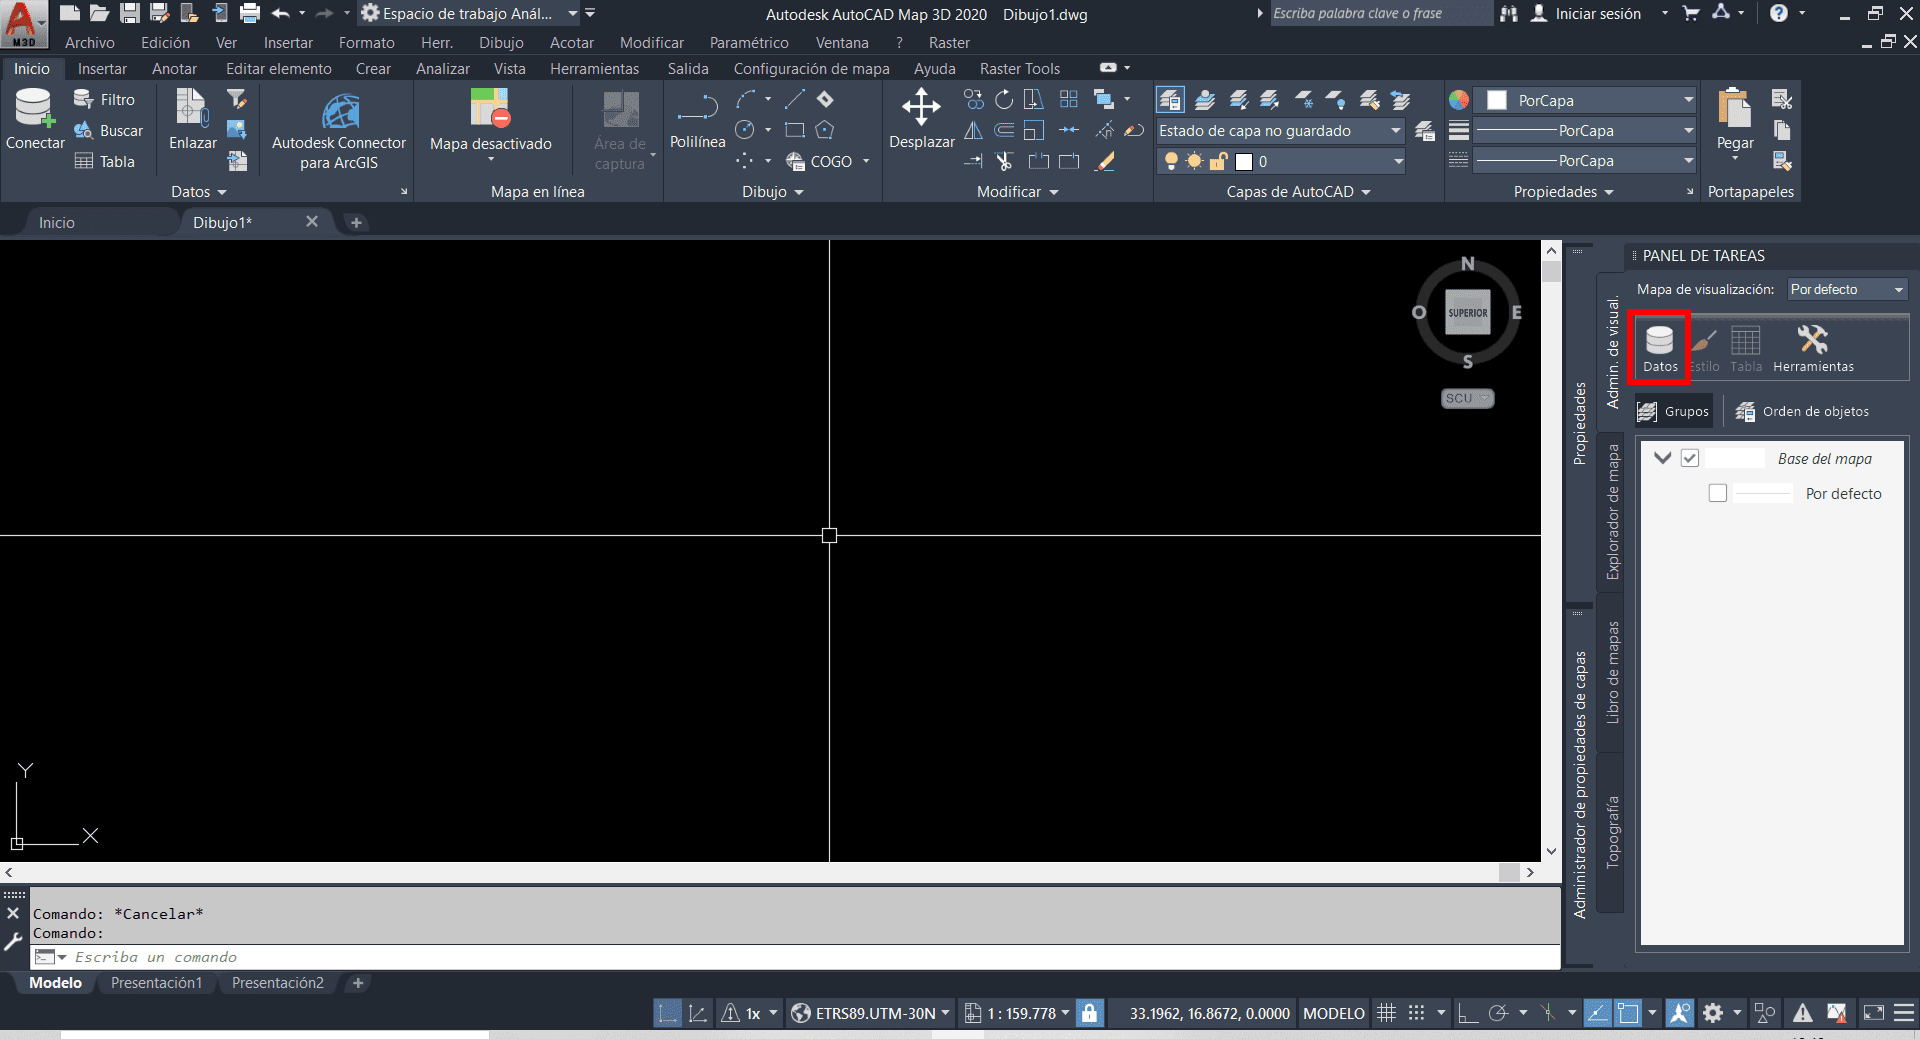Switch to the Raster Tools ribbon tab

1019,68
